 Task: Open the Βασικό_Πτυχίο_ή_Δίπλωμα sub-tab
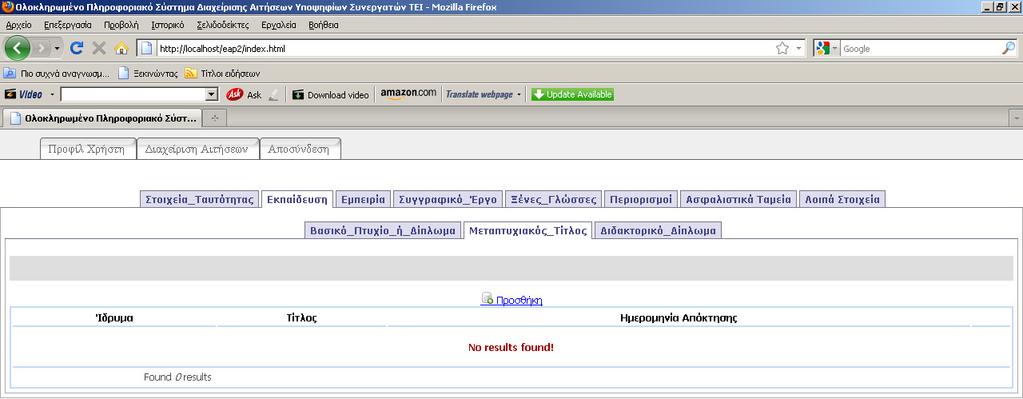(x=383, y=231)
